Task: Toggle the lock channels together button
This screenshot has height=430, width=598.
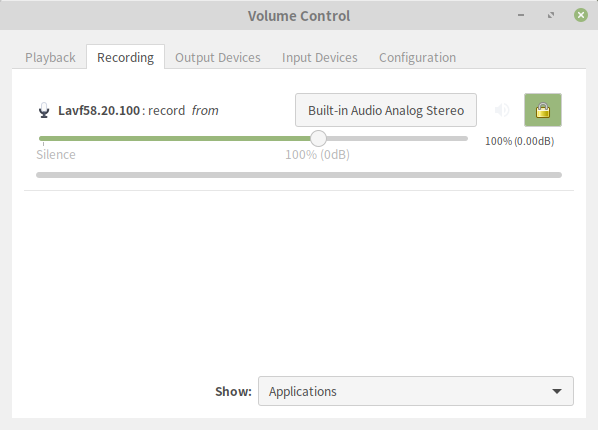Action: 543,110
